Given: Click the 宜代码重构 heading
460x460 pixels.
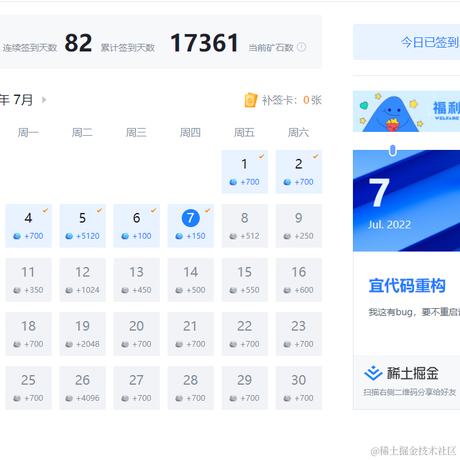Looking at the screenshot, I should pyautogui.click(x=407, y=286).
